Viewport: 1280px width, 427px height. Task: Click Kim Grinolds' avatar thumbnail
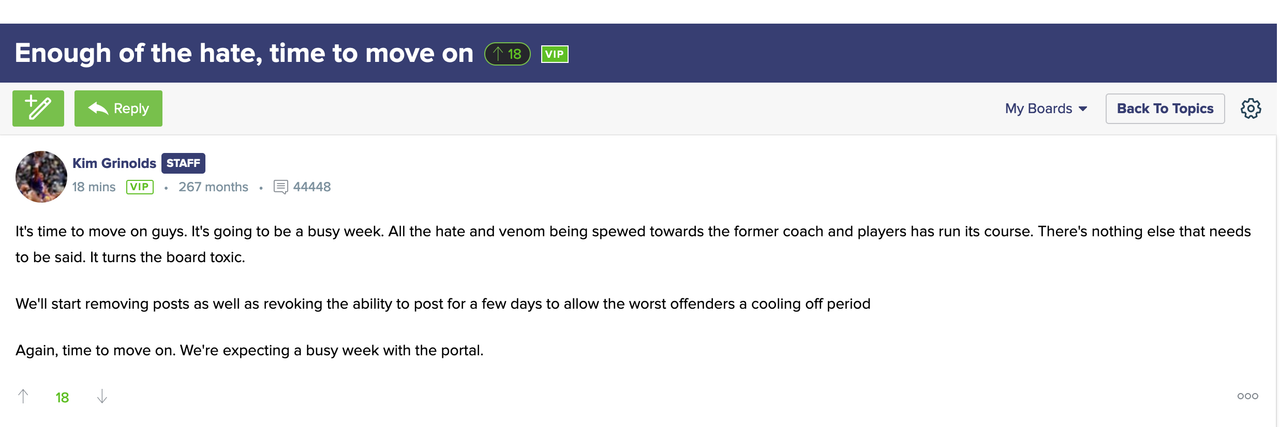click(41, 176)
